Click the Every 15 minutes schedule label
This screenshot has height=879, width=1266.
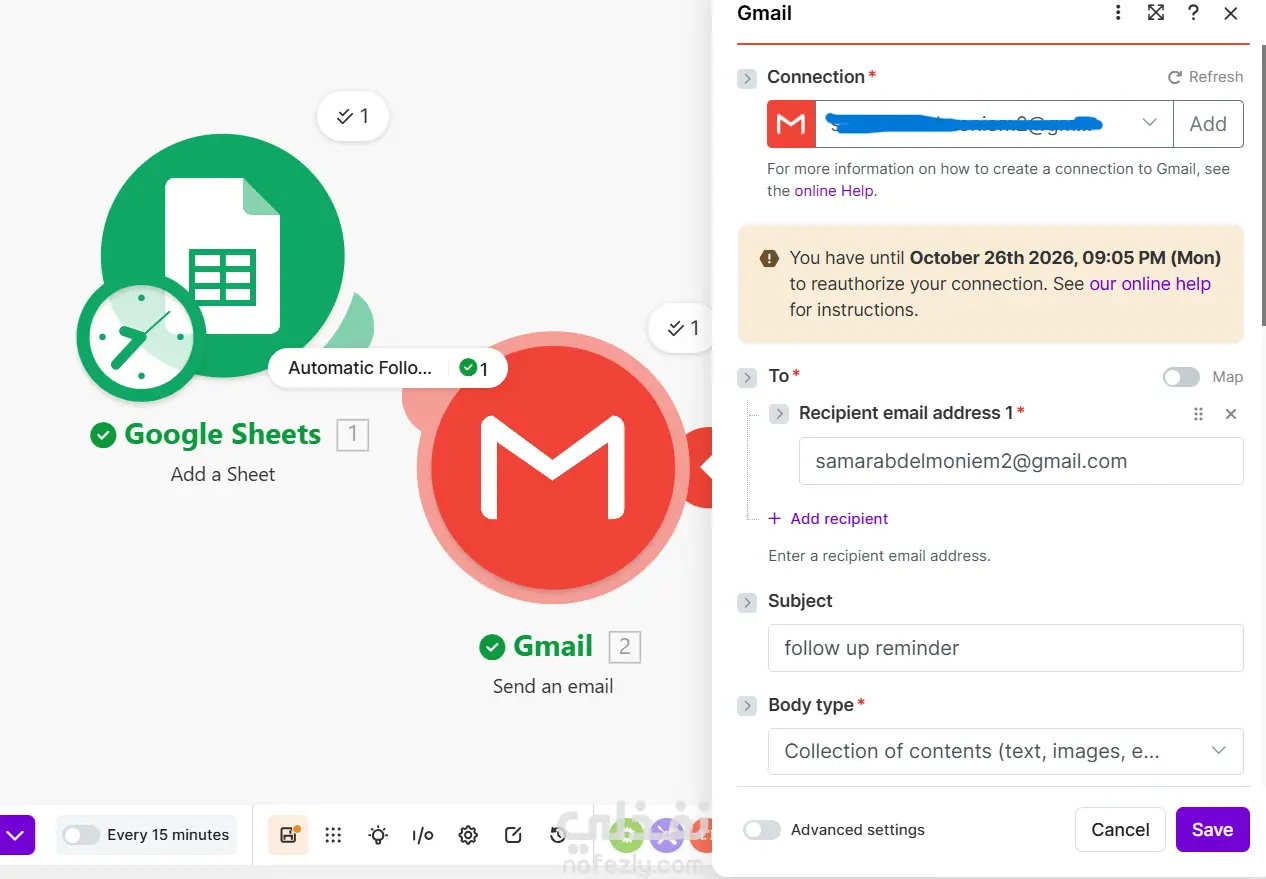pyautogui.click(x=168, y=835)
